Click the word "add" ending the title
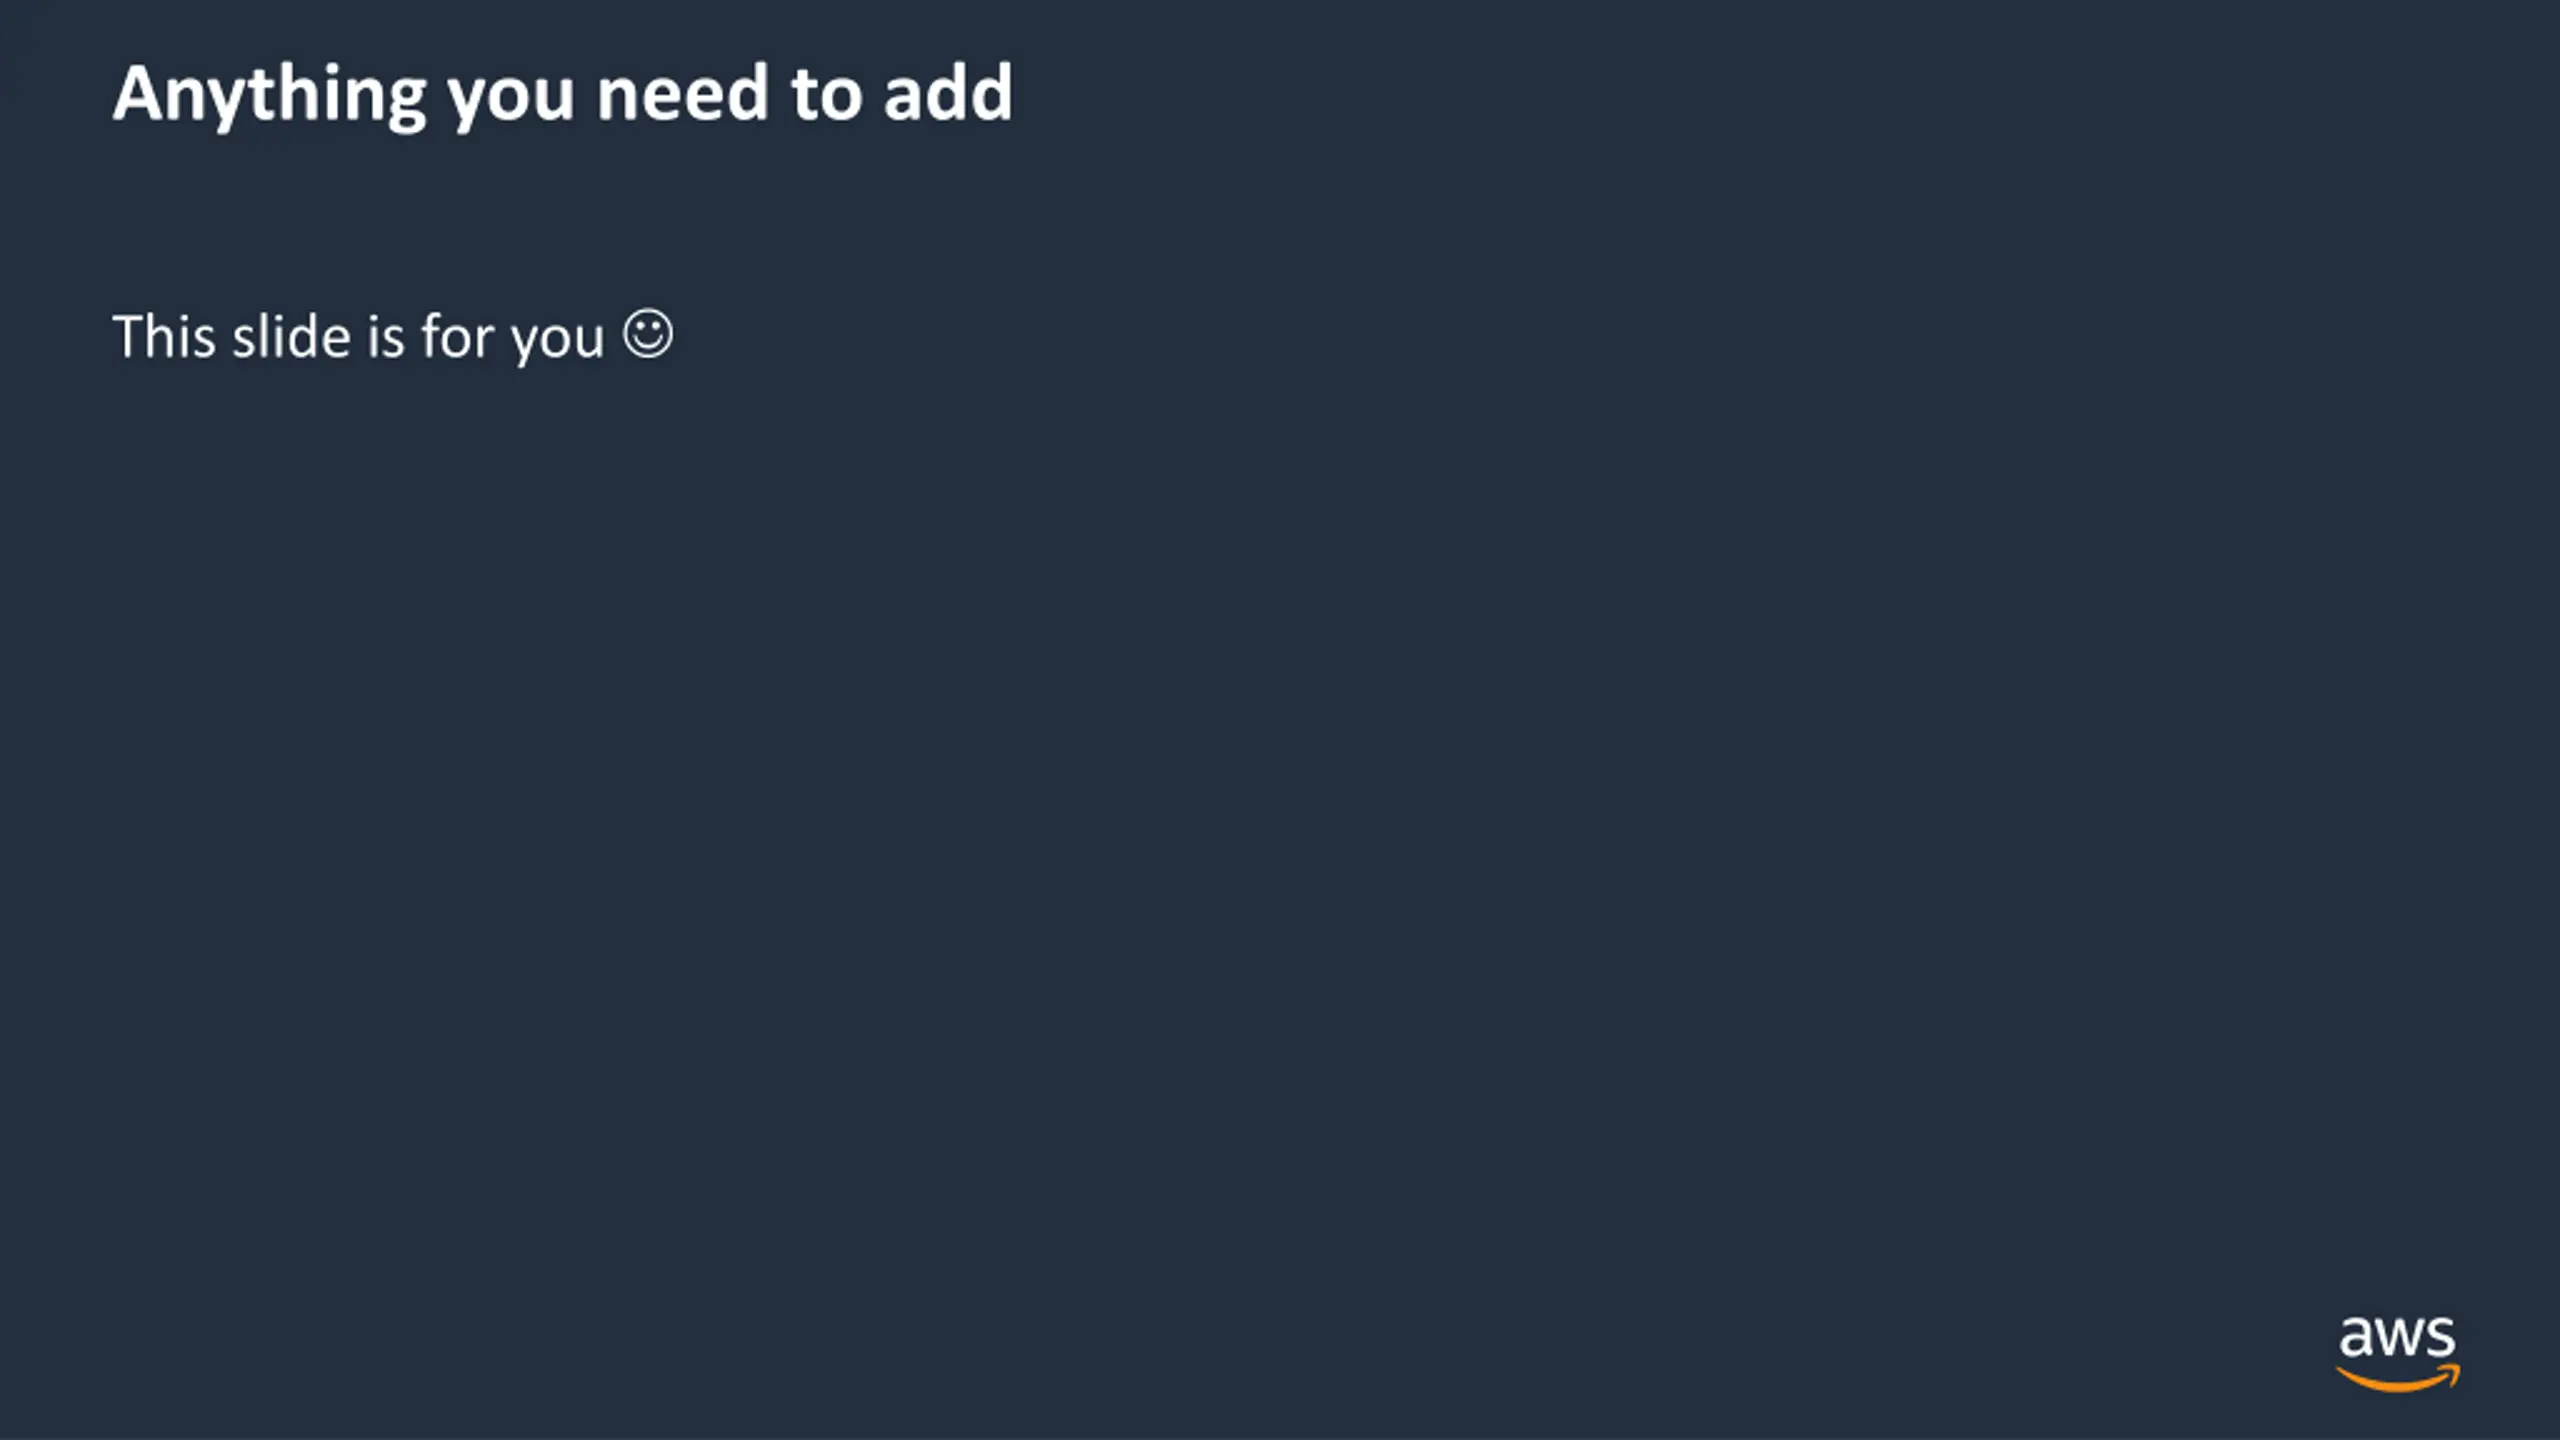 (948, 92)
